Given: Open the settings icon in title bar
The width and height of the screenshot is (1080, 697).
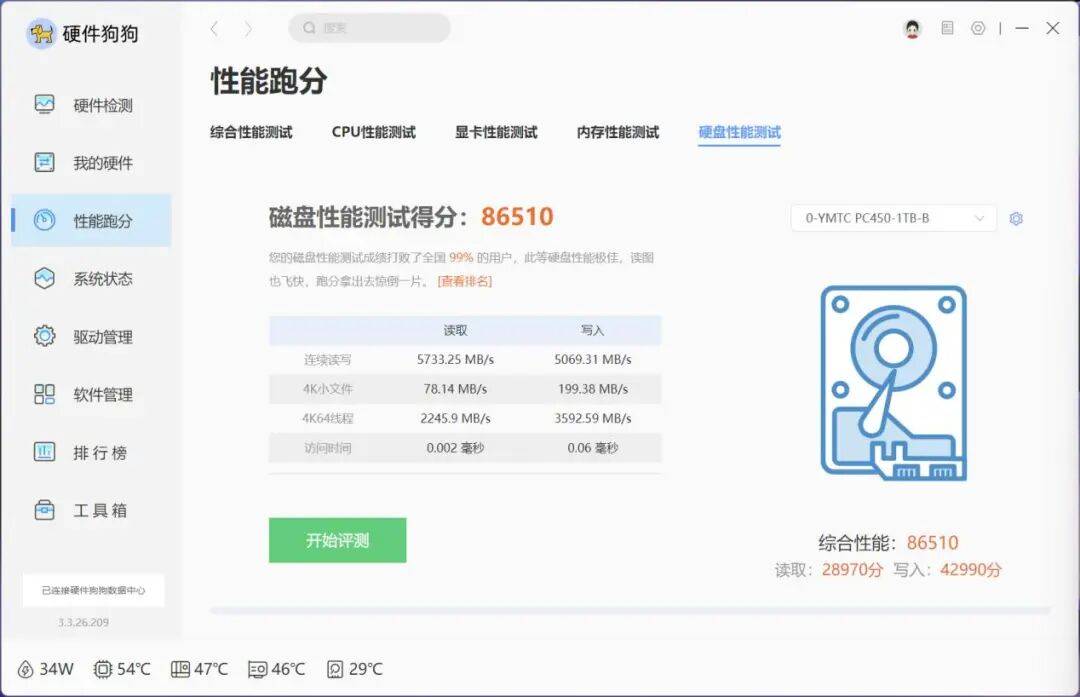Looking at the screenshot, I should [x=978, y=28].
